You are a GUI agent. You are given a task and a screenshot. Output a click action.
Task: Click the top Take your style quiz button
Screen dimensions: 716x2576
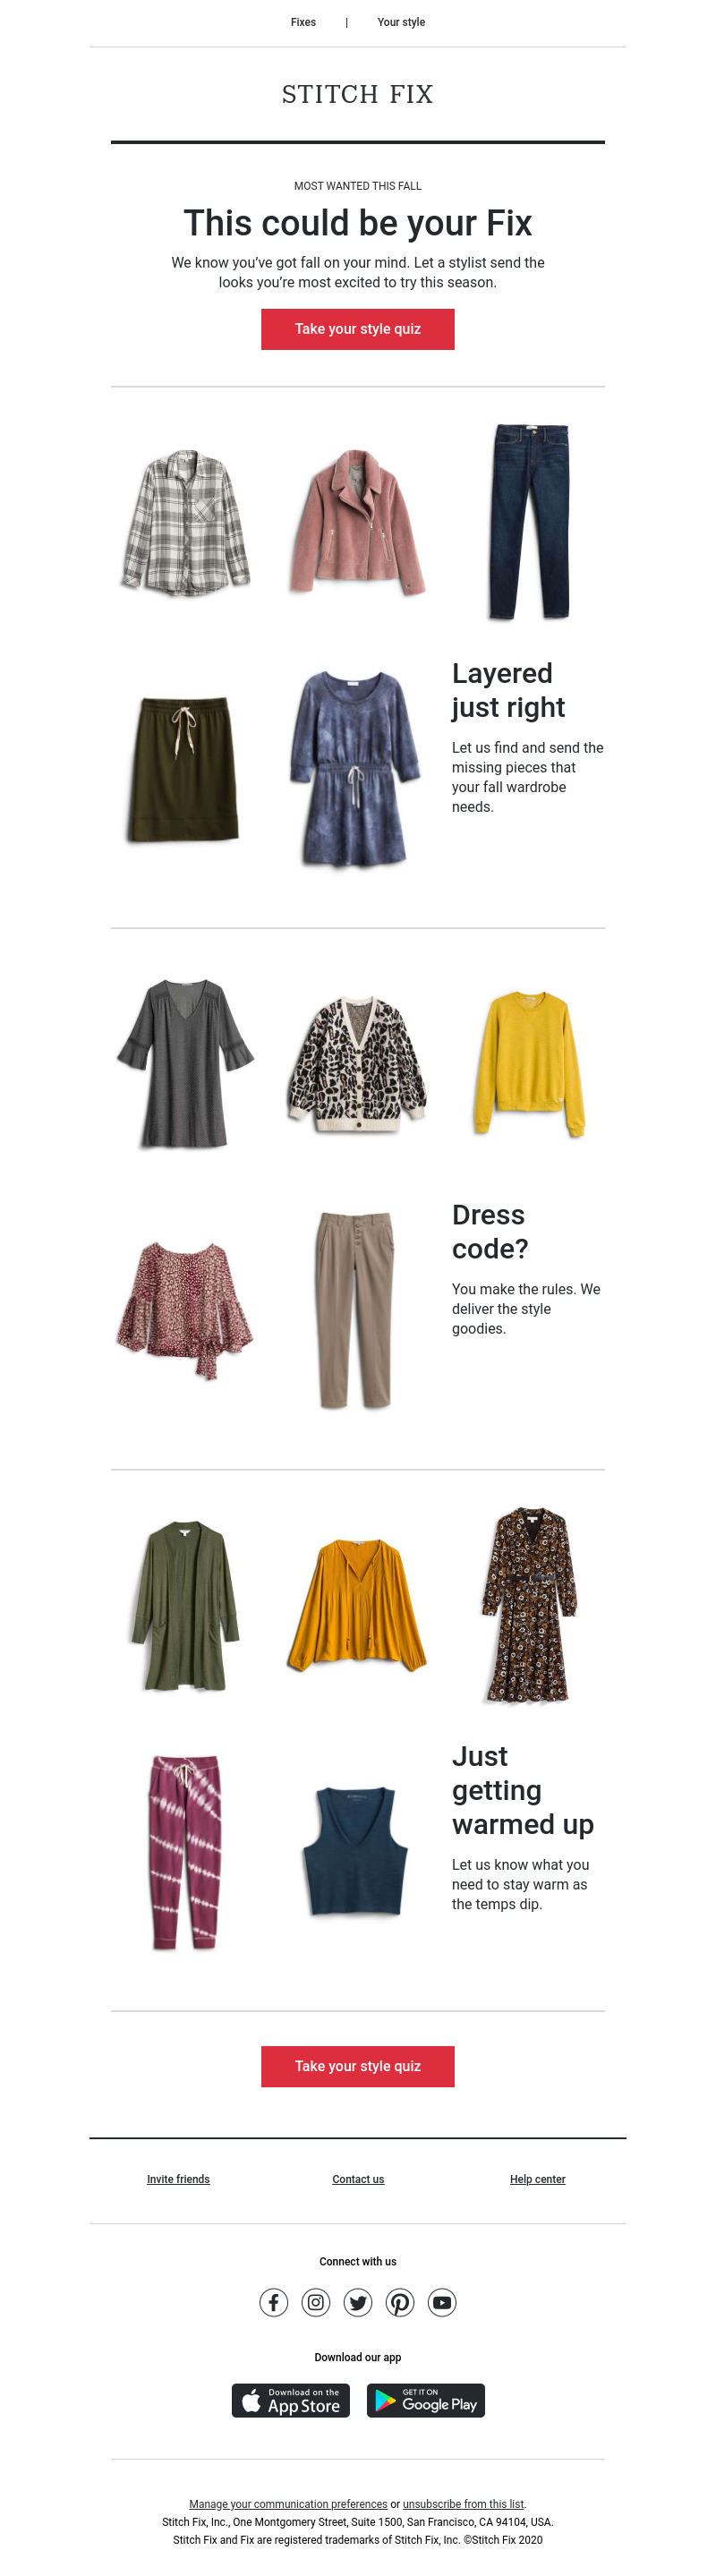[358, 329]
